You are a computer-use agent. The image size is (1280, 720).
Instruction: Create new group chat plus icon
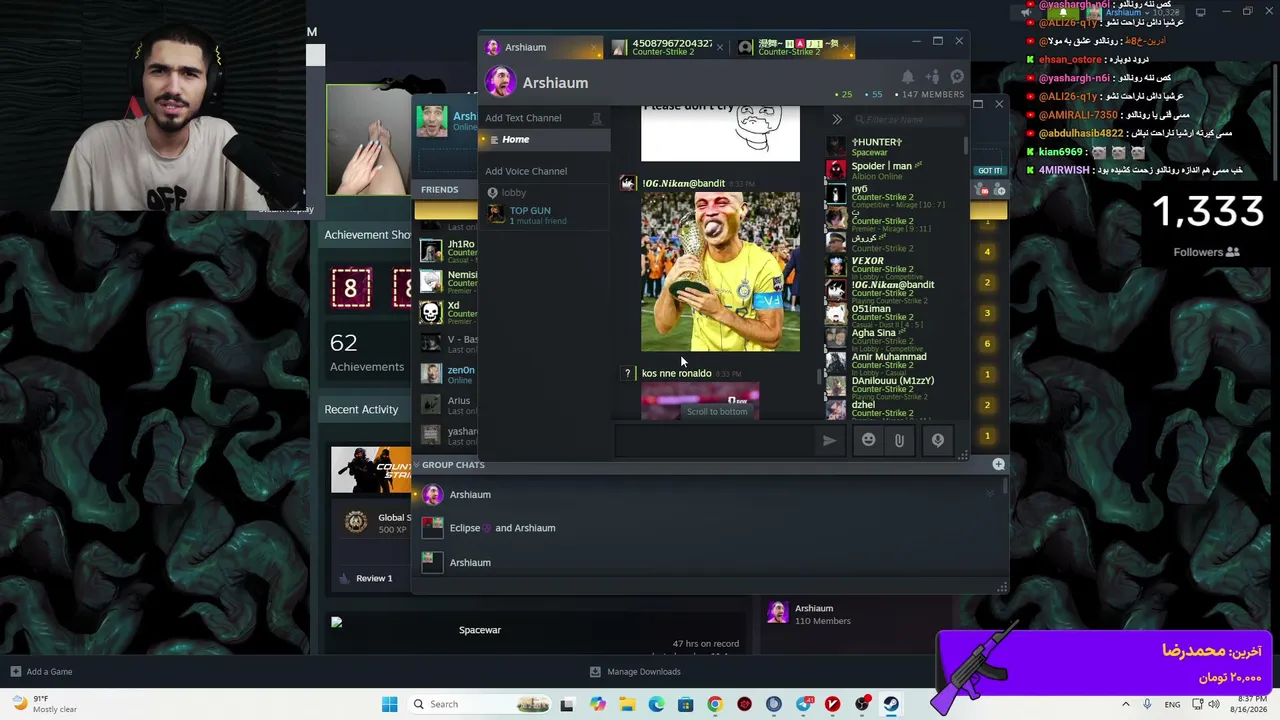(998, 464)
